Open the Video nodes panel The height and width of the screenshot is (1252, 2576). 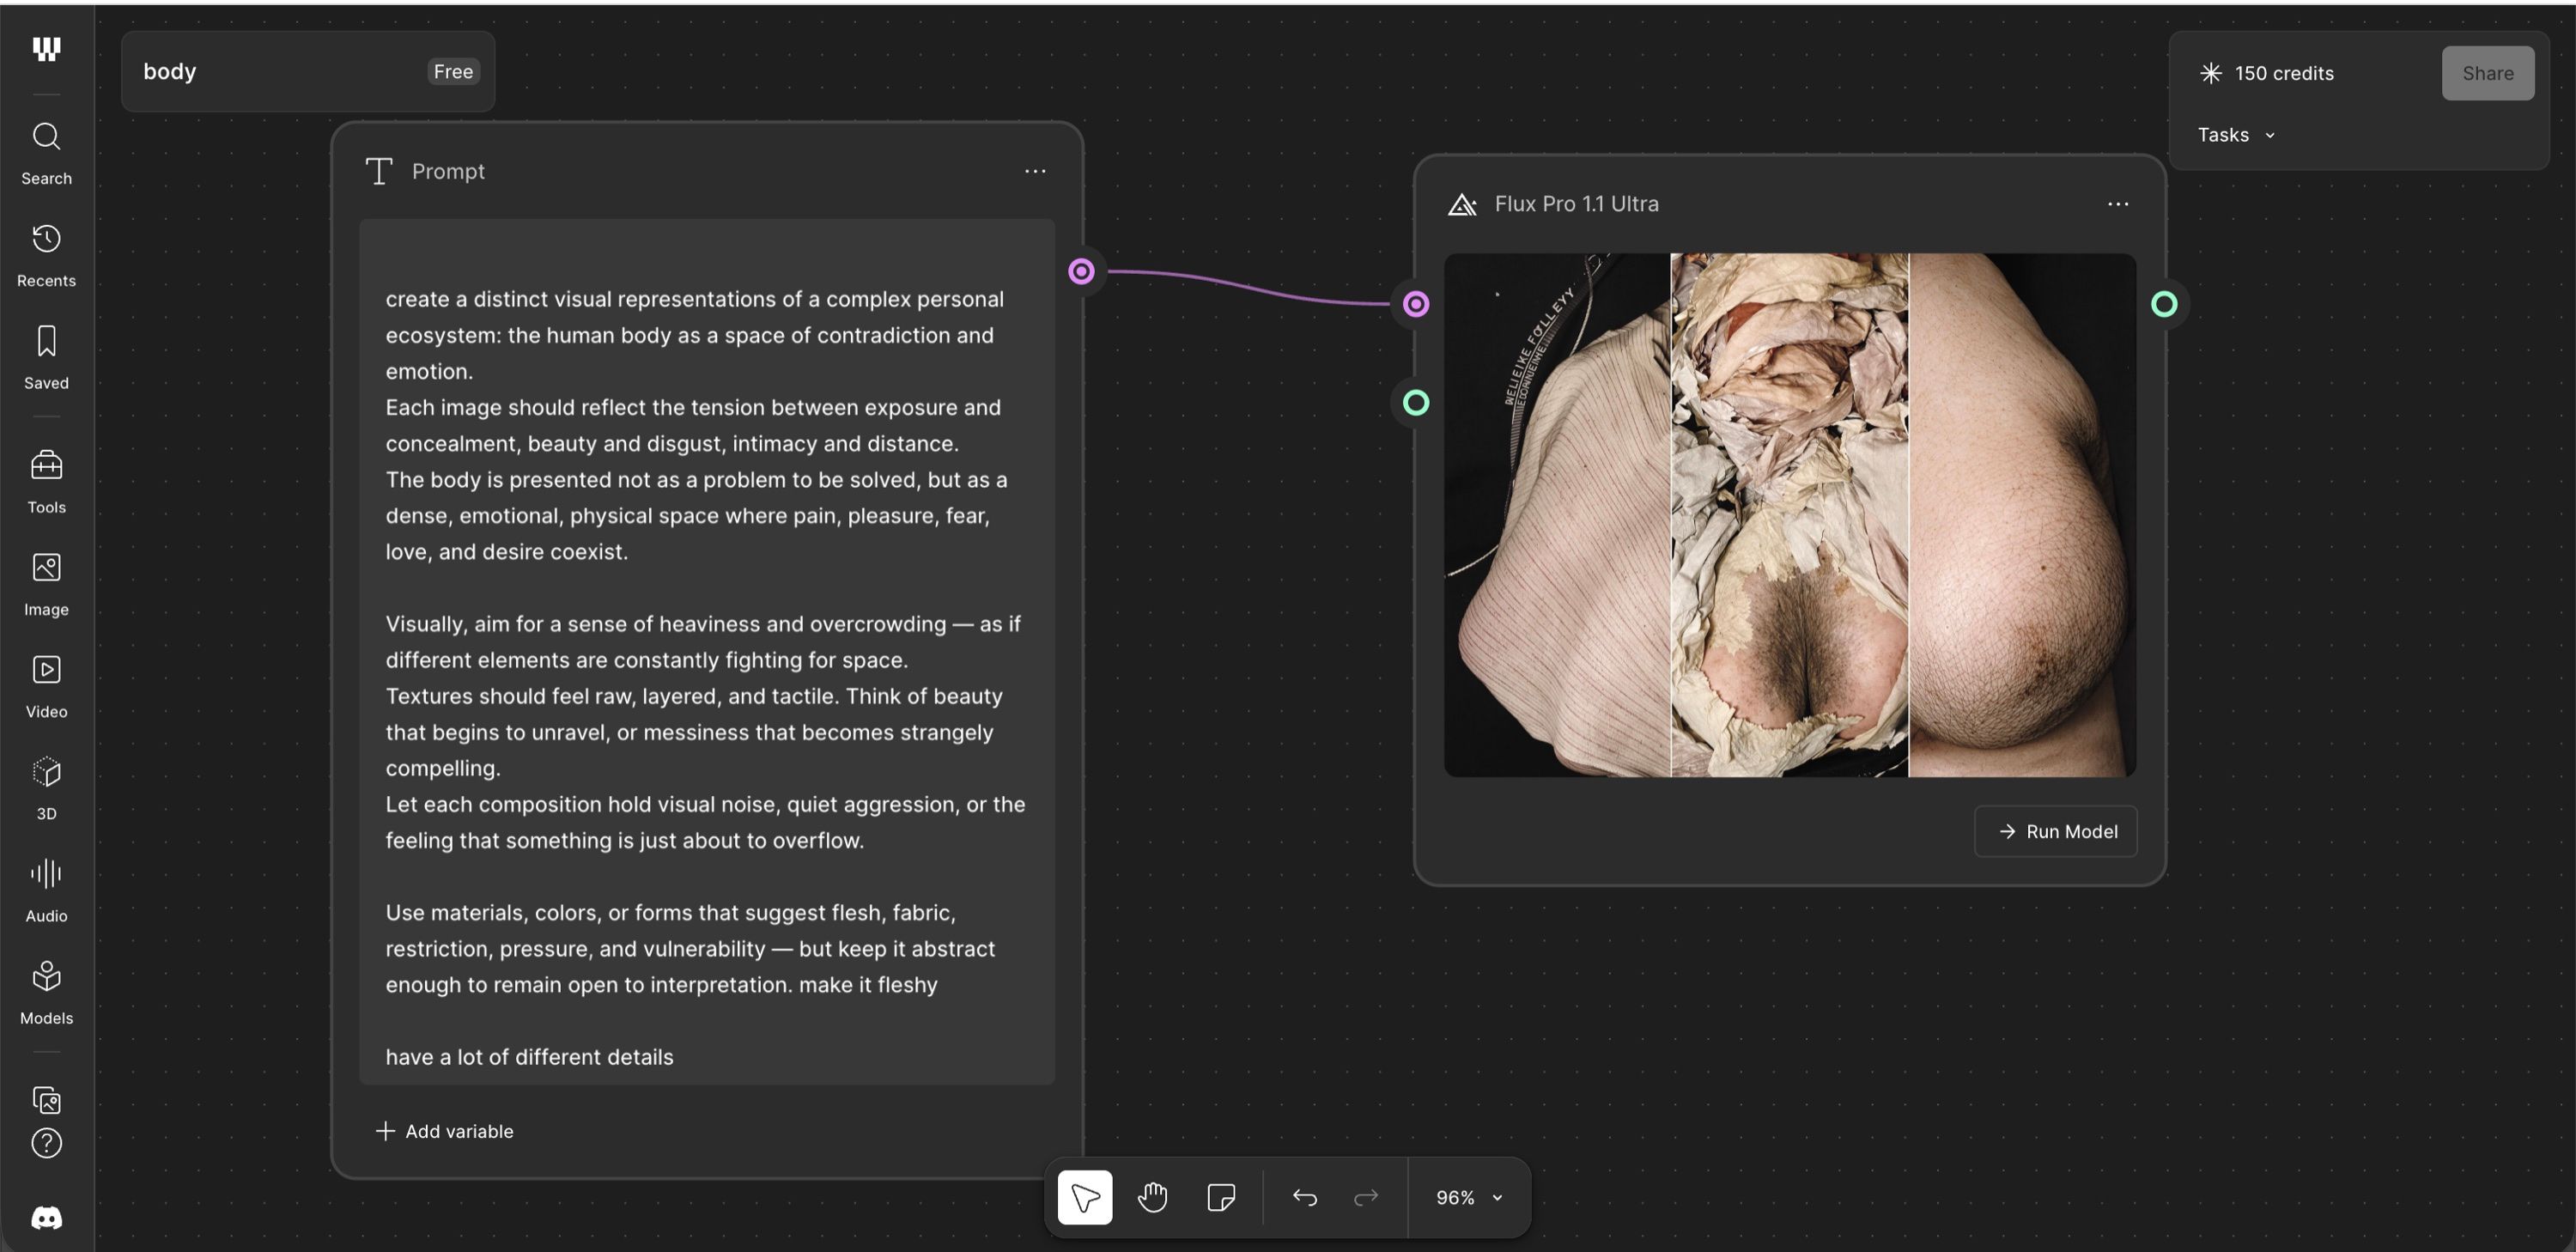[46, 686]
